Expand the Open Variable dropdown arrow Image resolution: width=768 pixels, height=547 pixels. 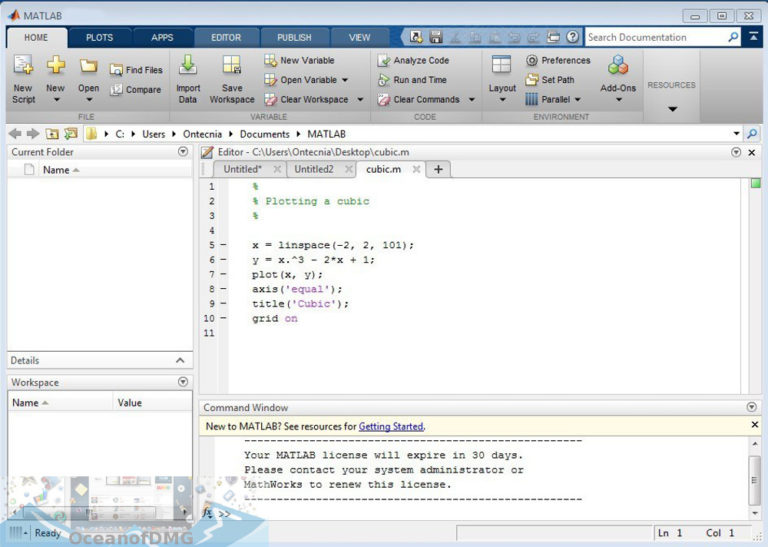click(345, 80)
